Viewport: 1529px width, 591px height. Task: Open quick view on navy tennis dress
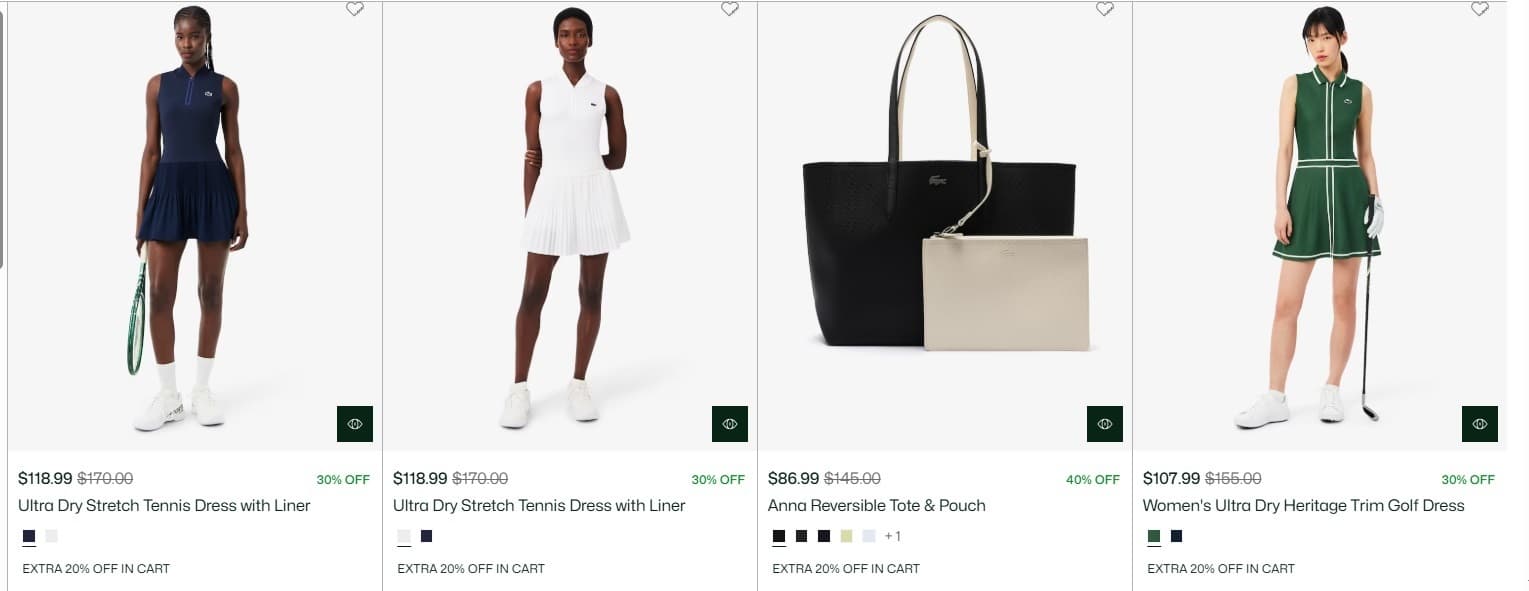pos(355,424)
